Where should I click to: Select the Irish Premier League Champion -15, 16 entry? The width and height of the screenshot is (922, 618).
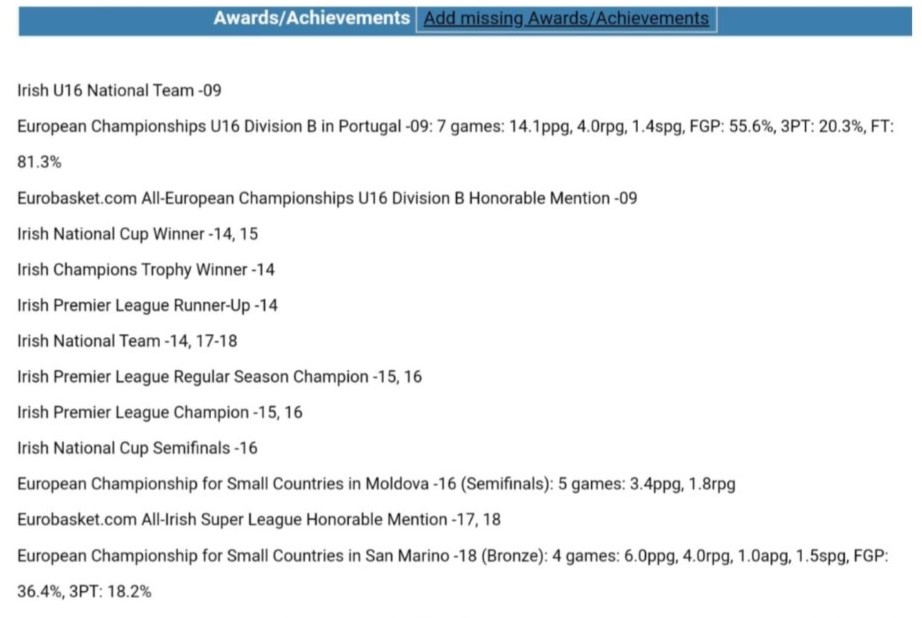(160, 413)
